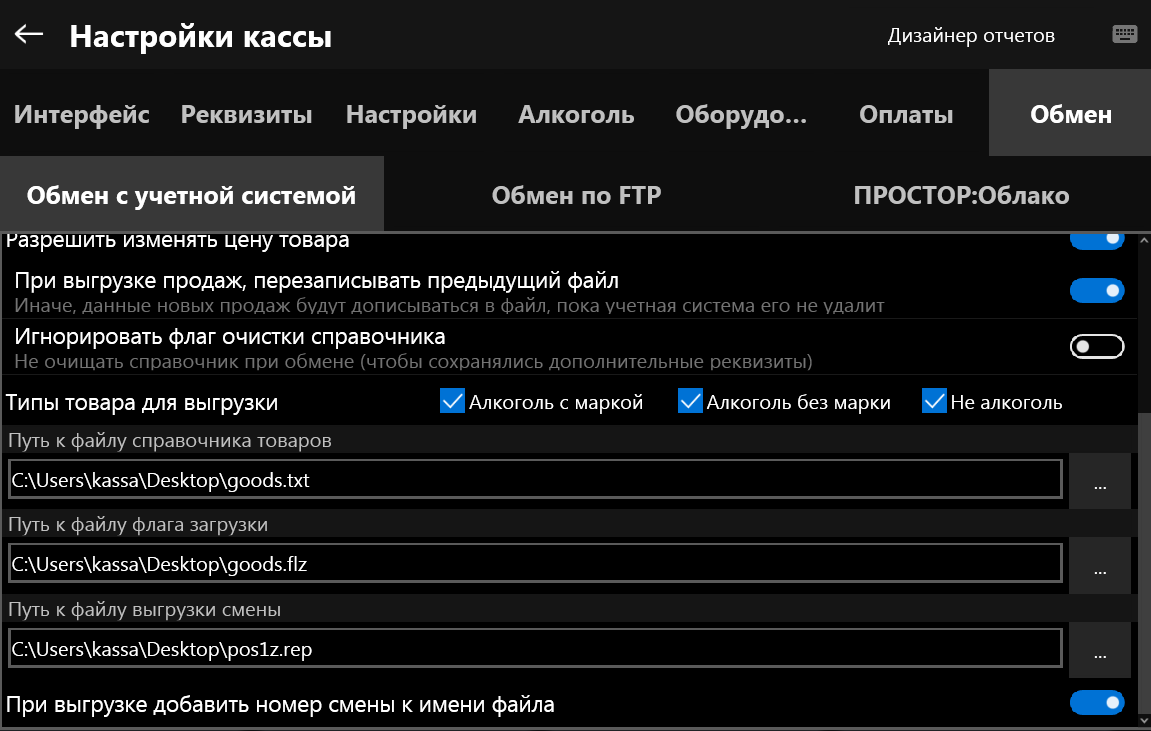
Task: Uncheck Алкоголь без марки checkbox
Action: (690, 402)
